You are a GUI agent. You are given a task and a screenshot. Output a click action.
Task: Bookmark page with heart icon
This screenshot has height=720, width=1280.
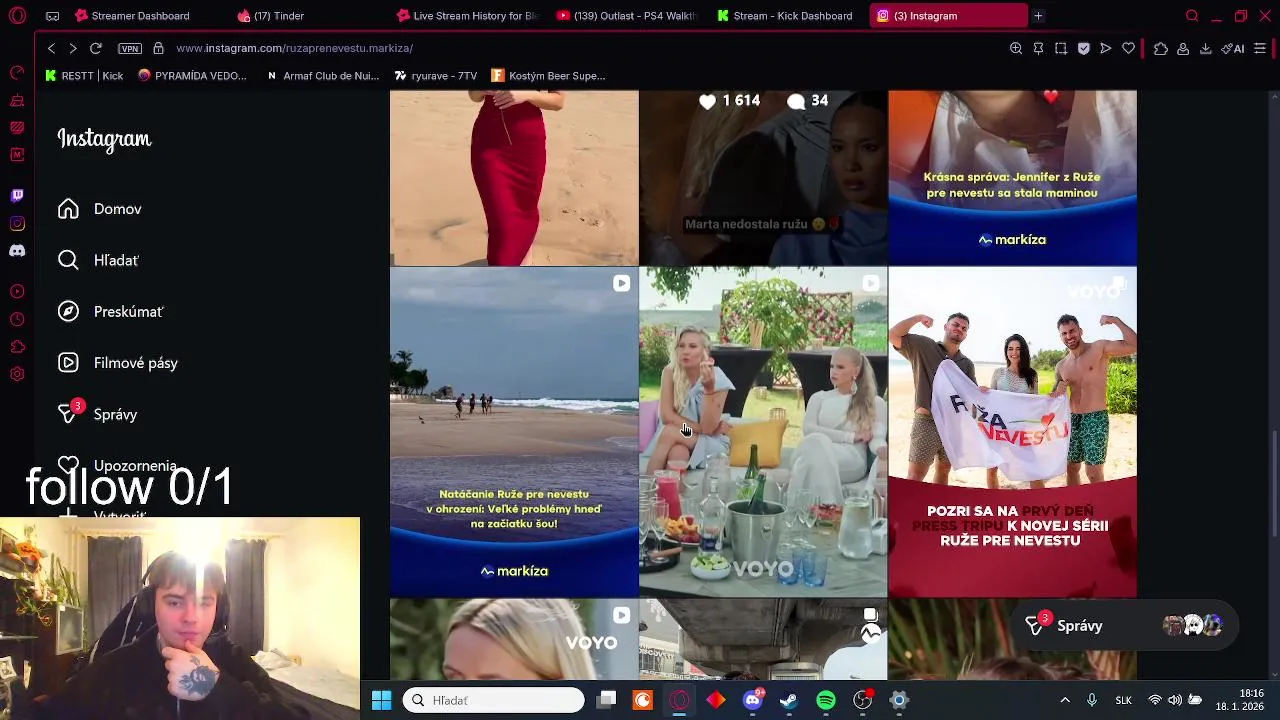point(1128,48)
